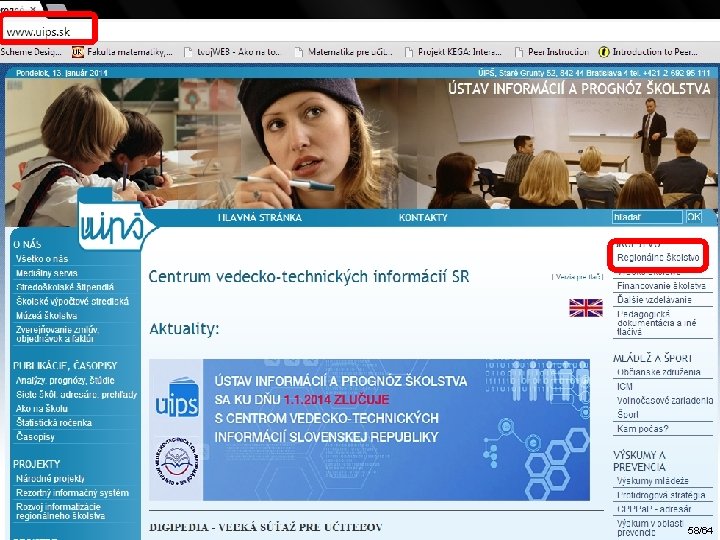Open Výskumy mládeže link
This screenshot has height=540, width=720.
tap(652, 481)
